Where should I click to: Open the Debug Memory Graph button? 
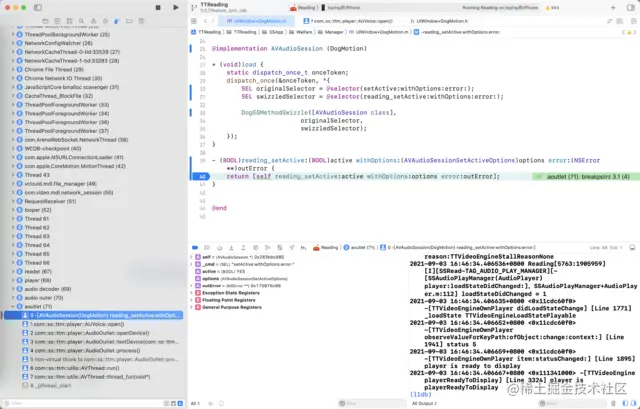tap(268, 247)
